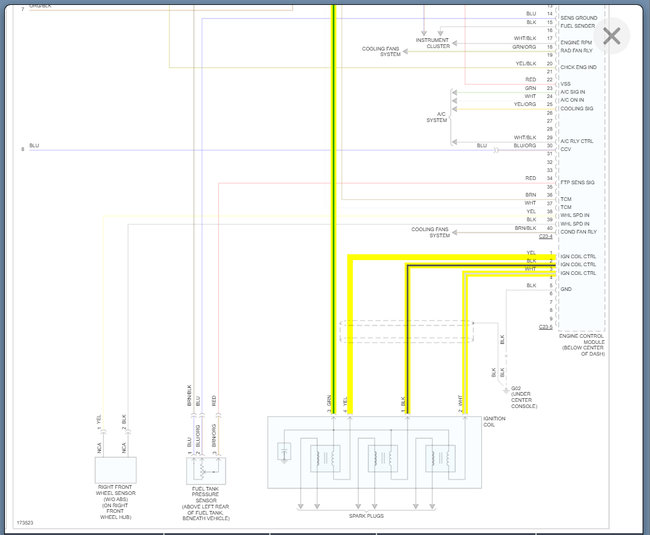Select the BRN wire label at pin 36
The width and height of the screenshot is (650, 535).
[x=531, y=195]
